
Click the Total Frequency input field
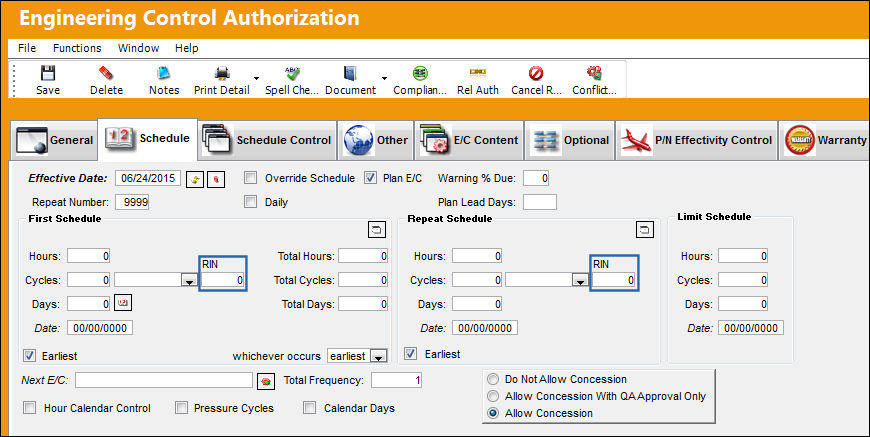click(396, 380)
